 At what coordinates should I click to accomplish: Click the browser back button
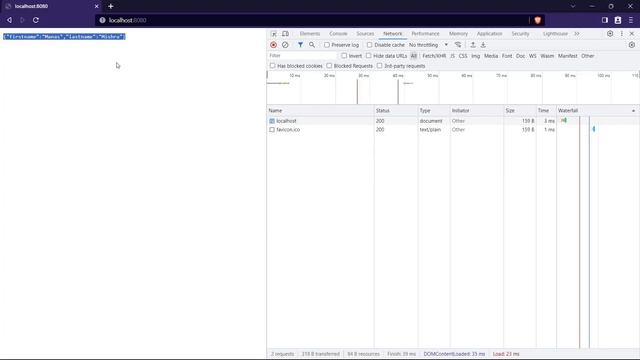[x=9, y=20]
